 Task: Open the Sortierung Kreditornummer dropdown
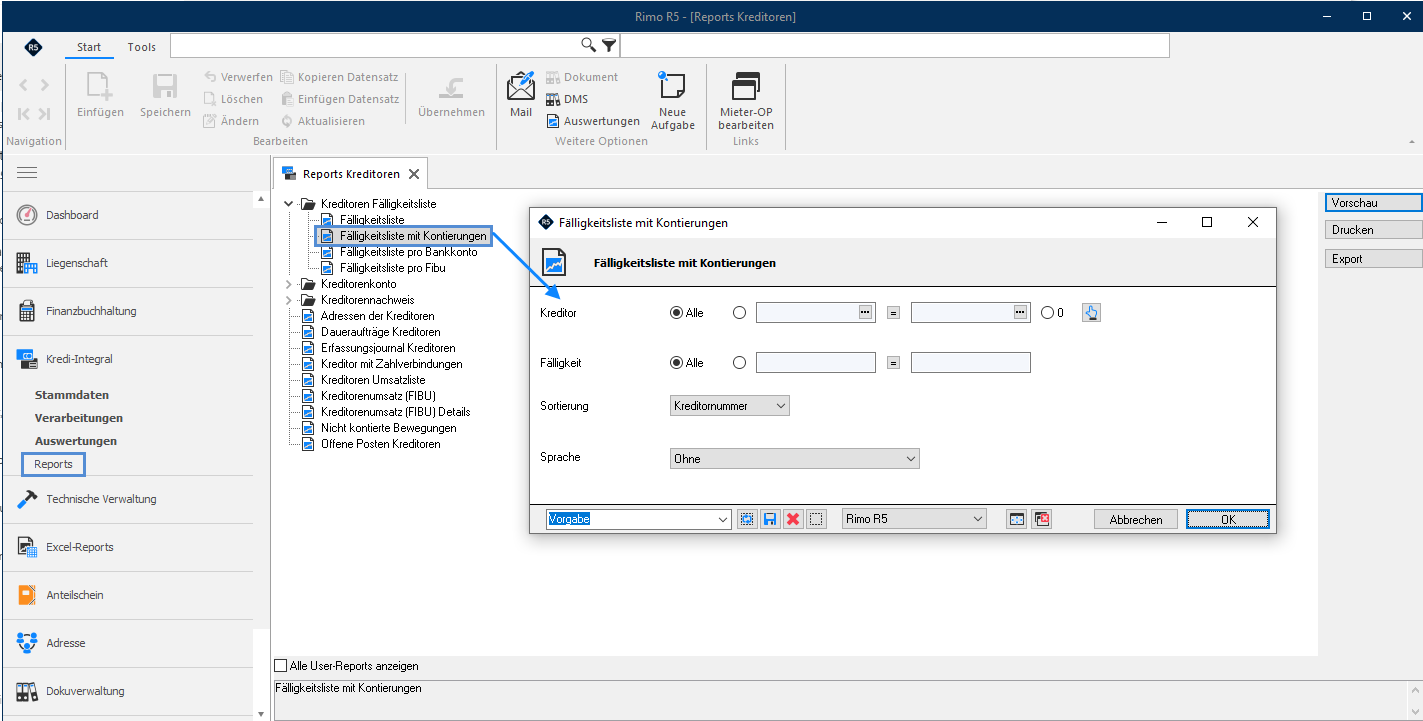[x=730, y=406]
